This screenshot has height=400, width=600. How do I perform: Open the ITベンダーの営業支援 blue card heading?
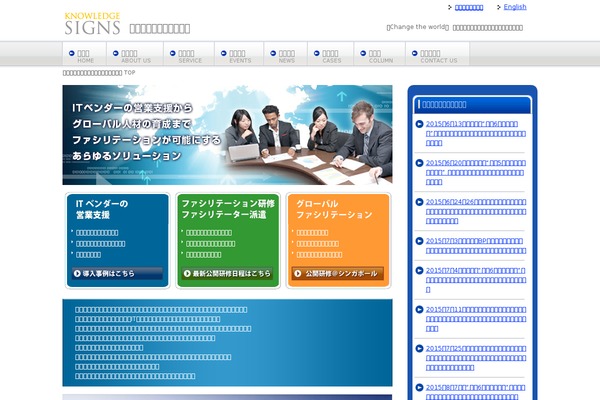click(102, 209)
